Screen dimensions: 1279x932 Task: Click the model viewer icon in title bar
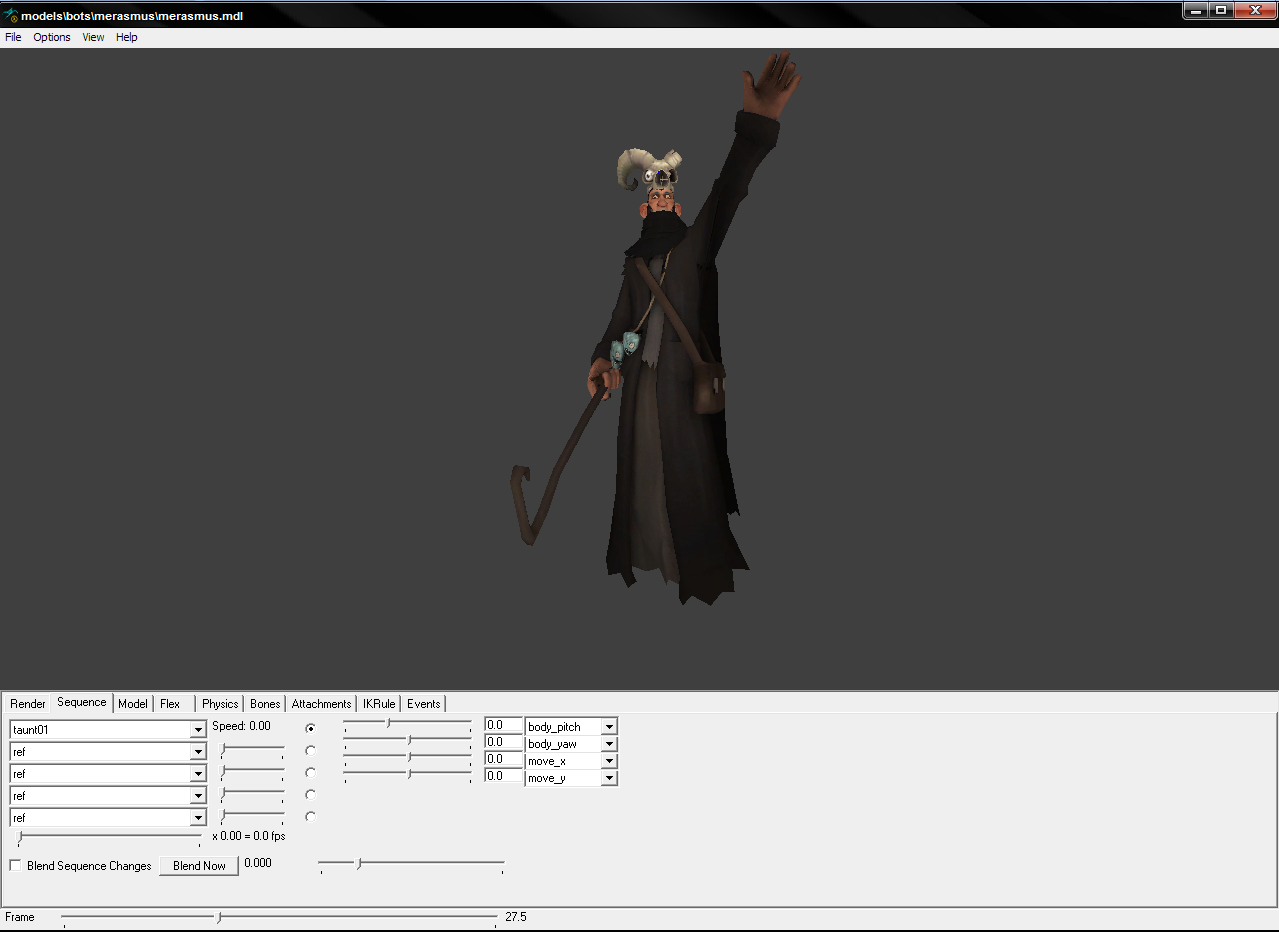click(10, 16)
